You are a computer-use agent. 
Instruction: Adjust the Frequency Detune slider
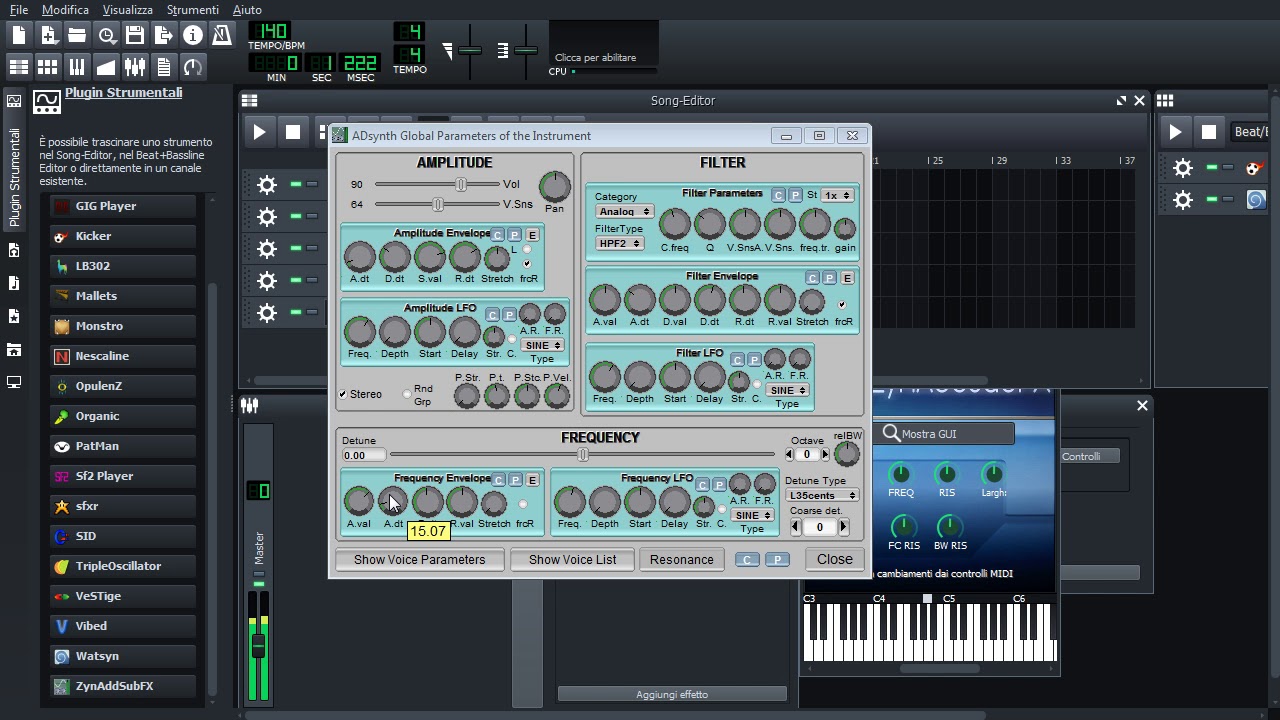pyautogui.click(x=583, y=455)
